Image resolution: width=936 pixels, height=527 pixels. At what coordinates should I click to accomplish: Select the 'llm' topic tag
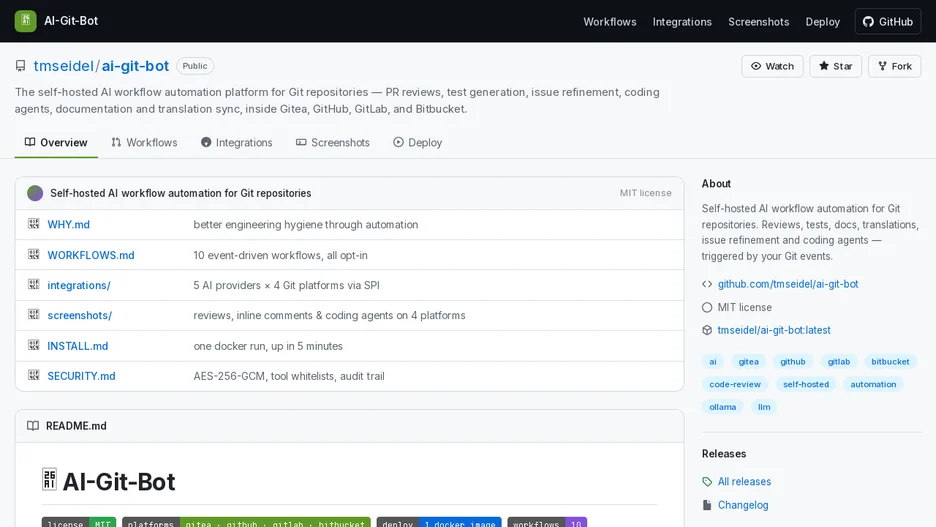(x=764, y=407)
